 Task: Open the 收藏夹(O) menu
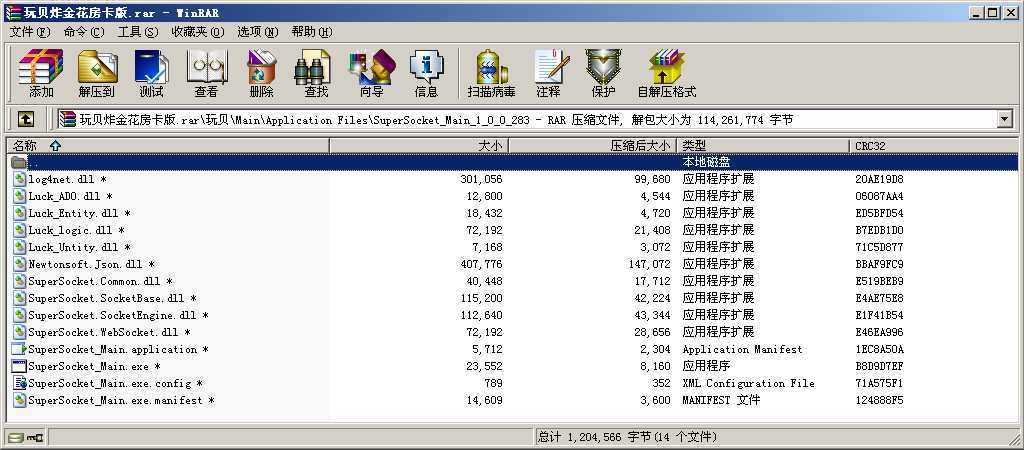(197, 31)
